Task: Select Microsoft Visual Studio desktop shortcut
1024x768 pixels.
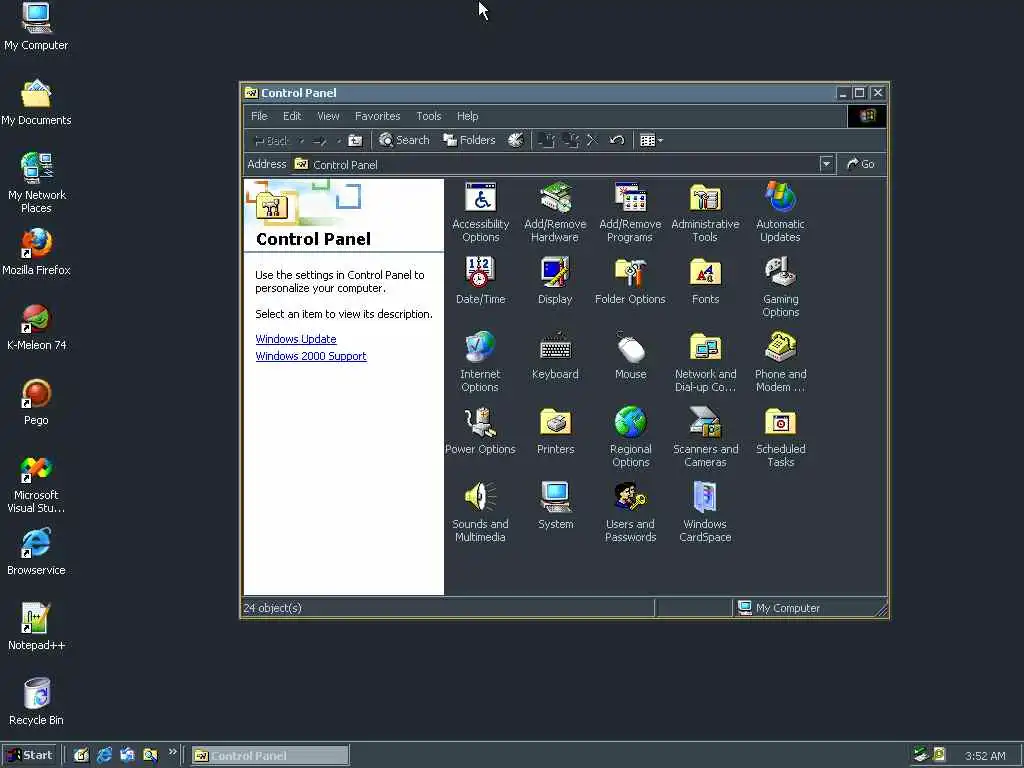Action: (x=36, y=484)
